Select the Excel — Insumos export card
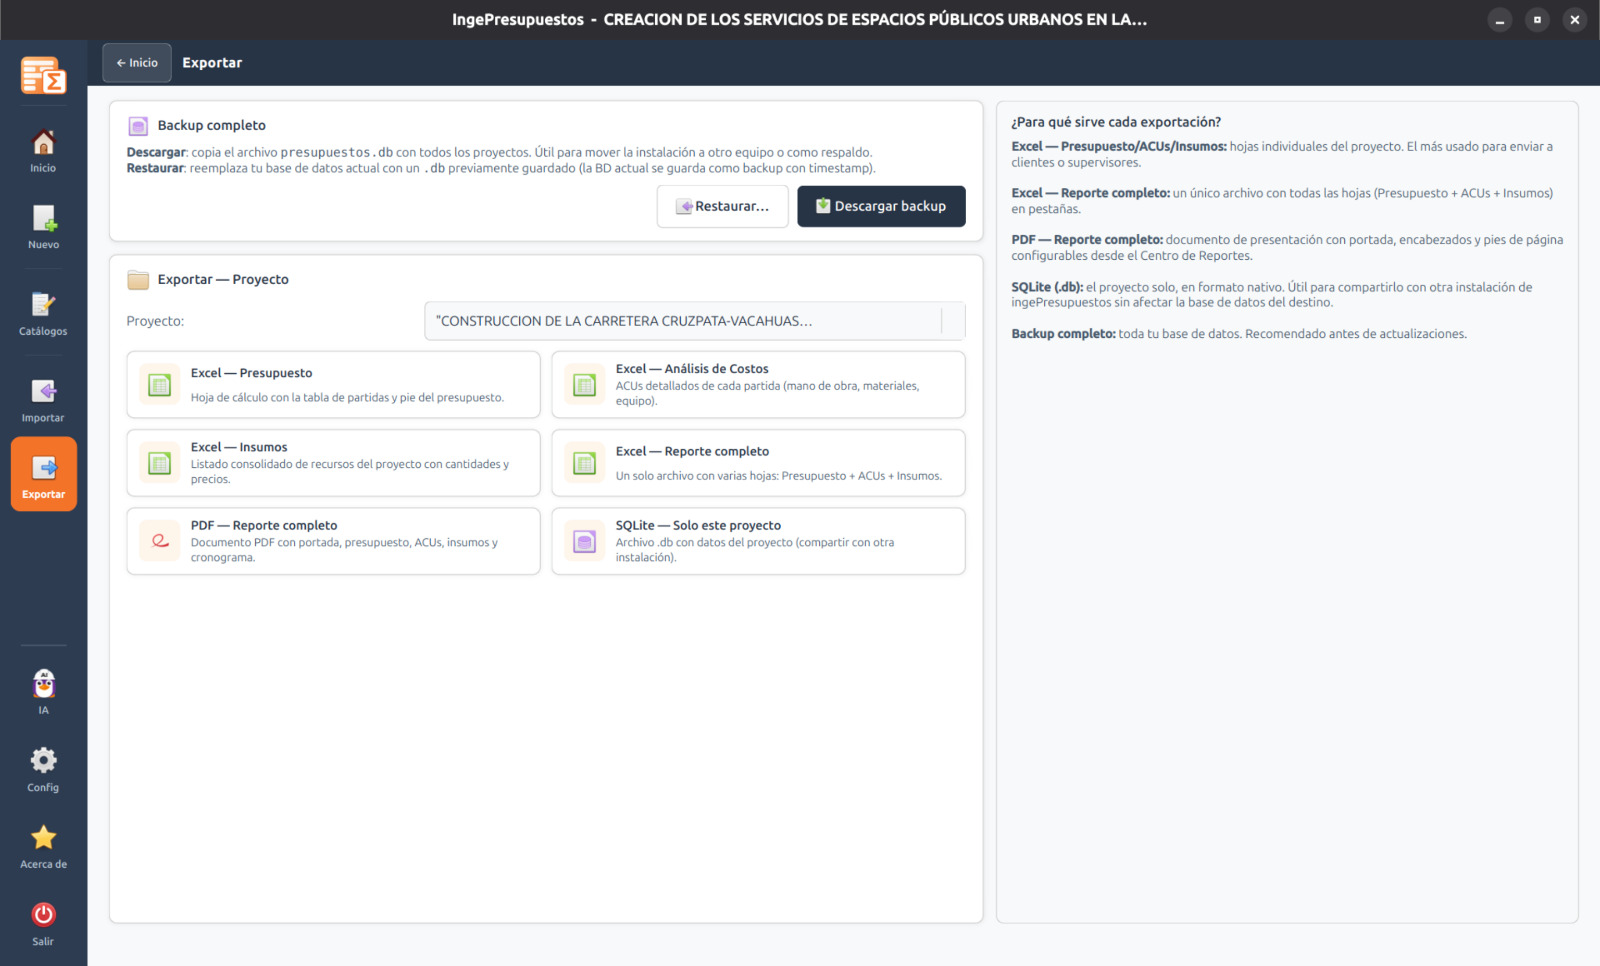1600x966 pixels. coord(333,463)
